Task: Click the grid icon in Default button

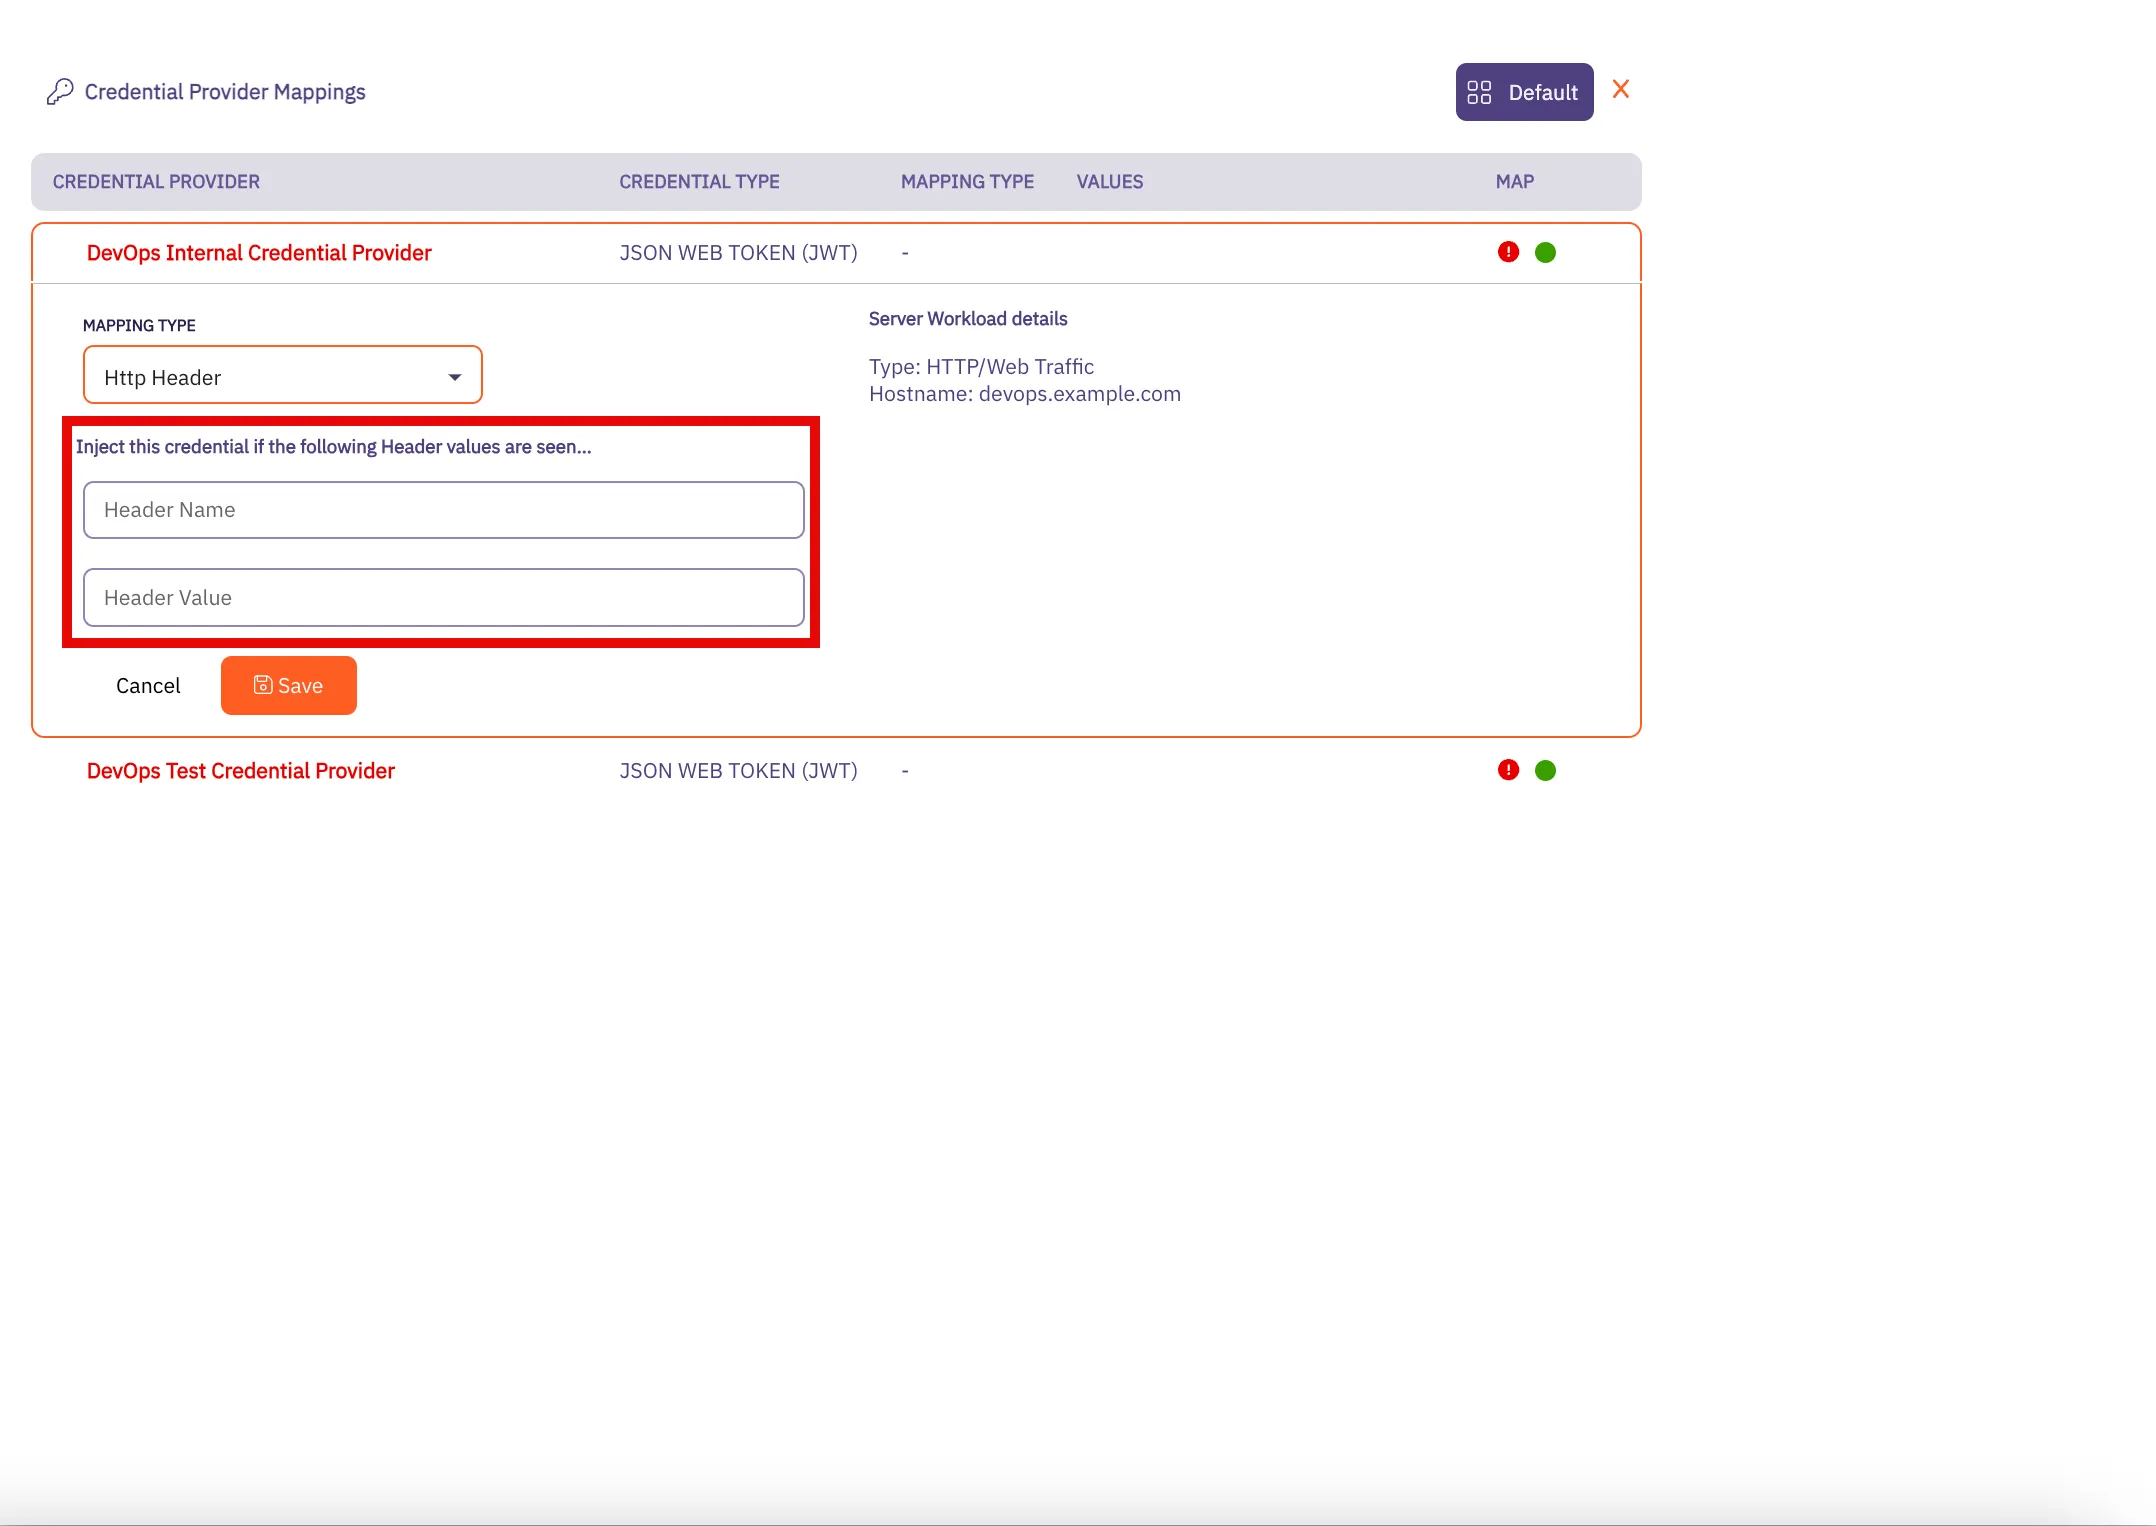Action: click(x=1479, y=93)
